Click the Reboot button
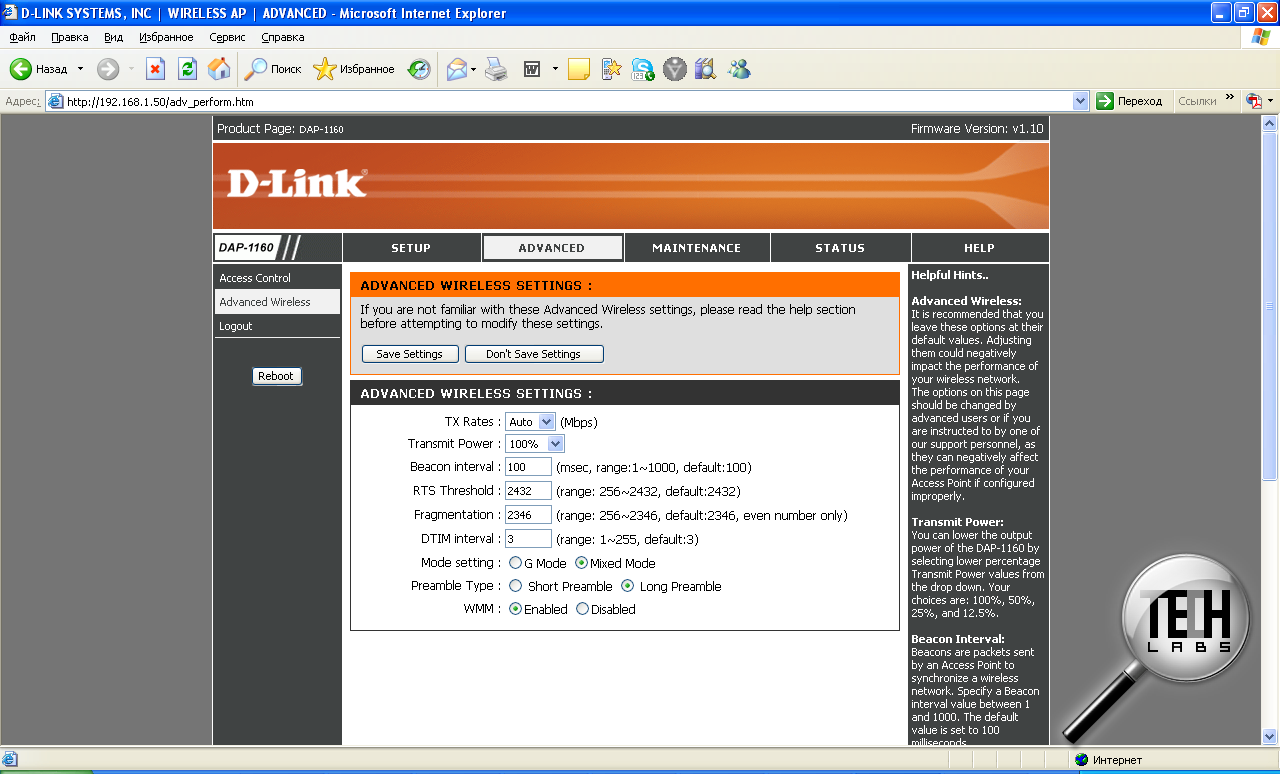 276,376
